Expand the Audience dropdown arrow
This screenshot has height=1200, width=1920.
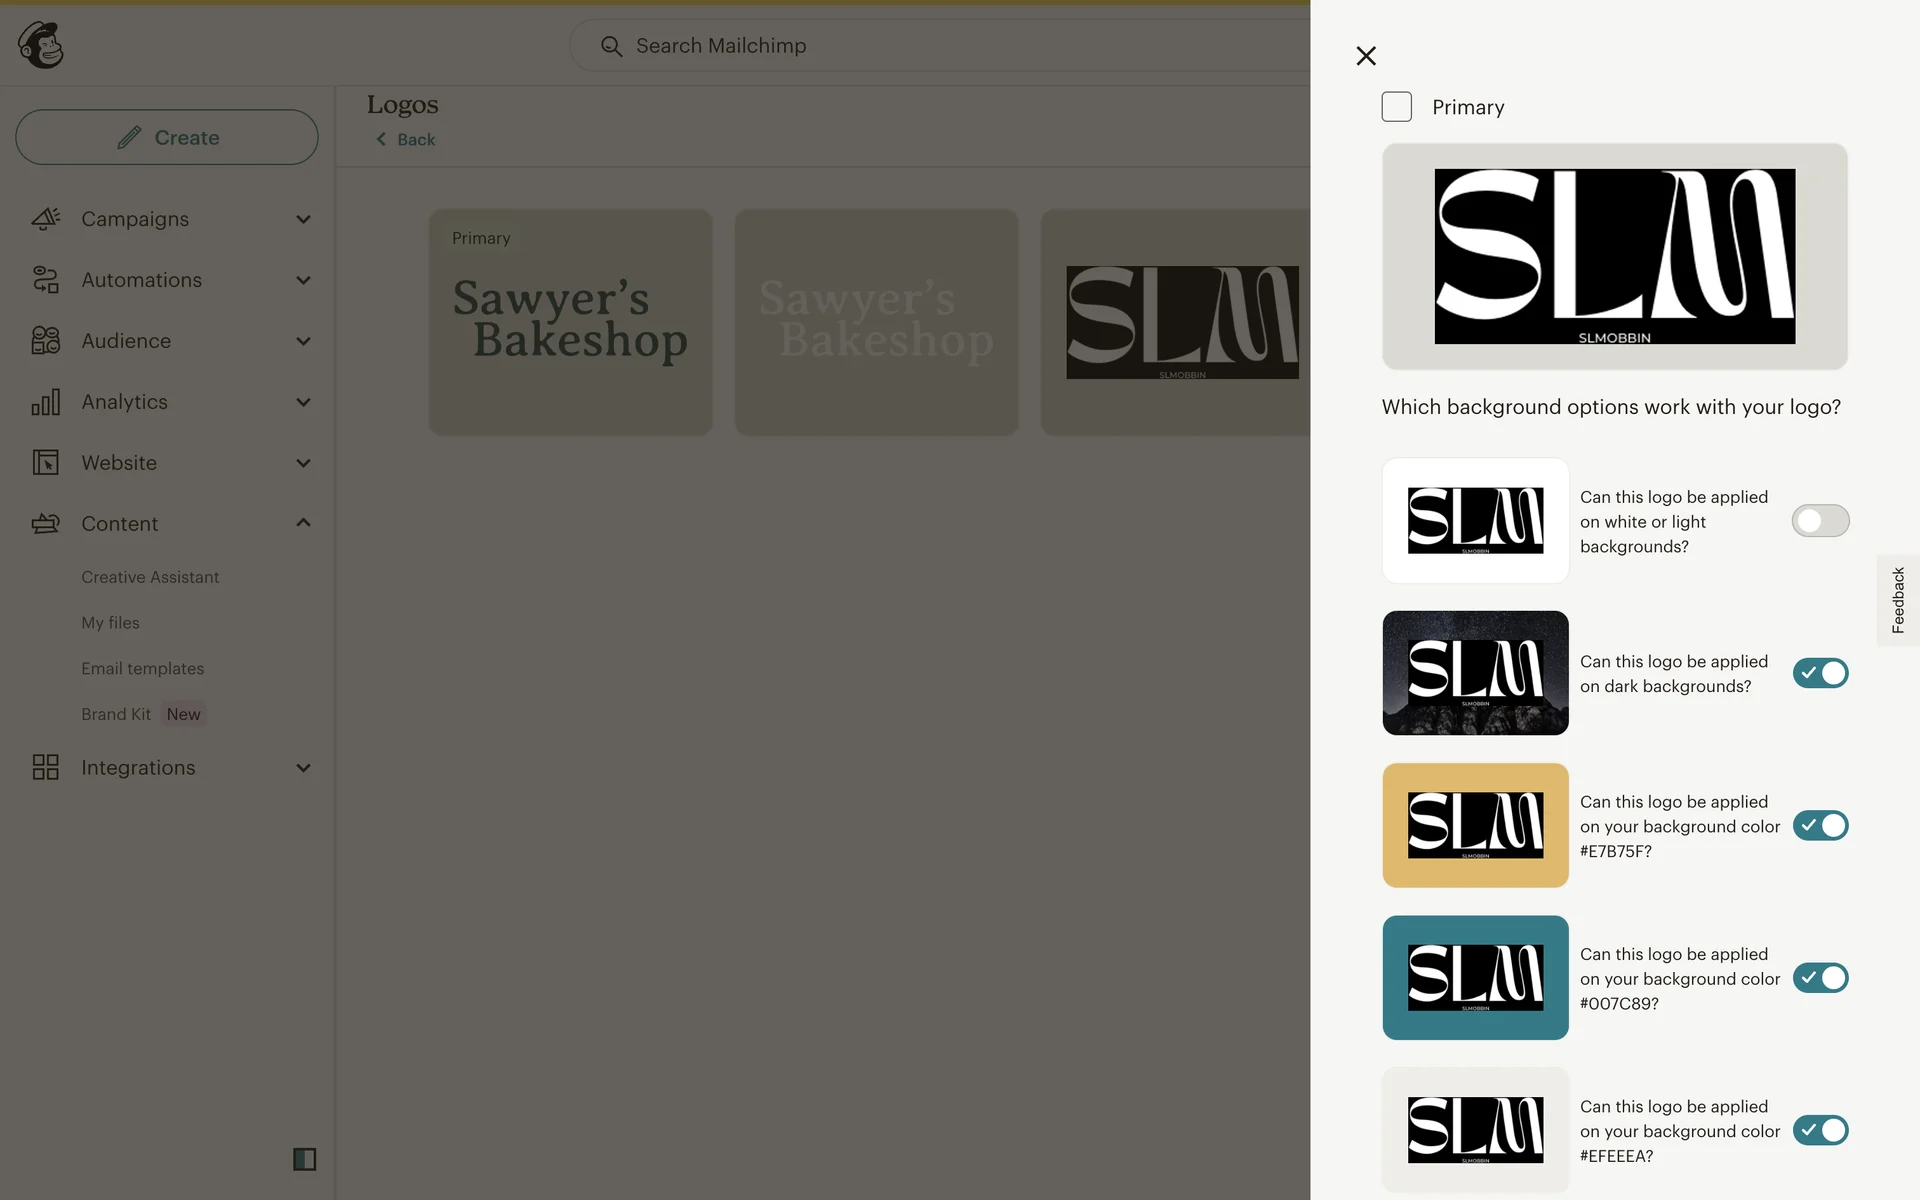coord(303,341)
